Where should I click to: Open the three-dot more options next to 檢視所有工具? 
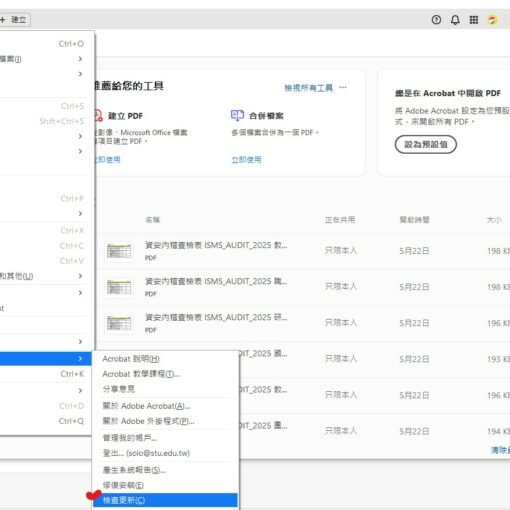(343, 87)
